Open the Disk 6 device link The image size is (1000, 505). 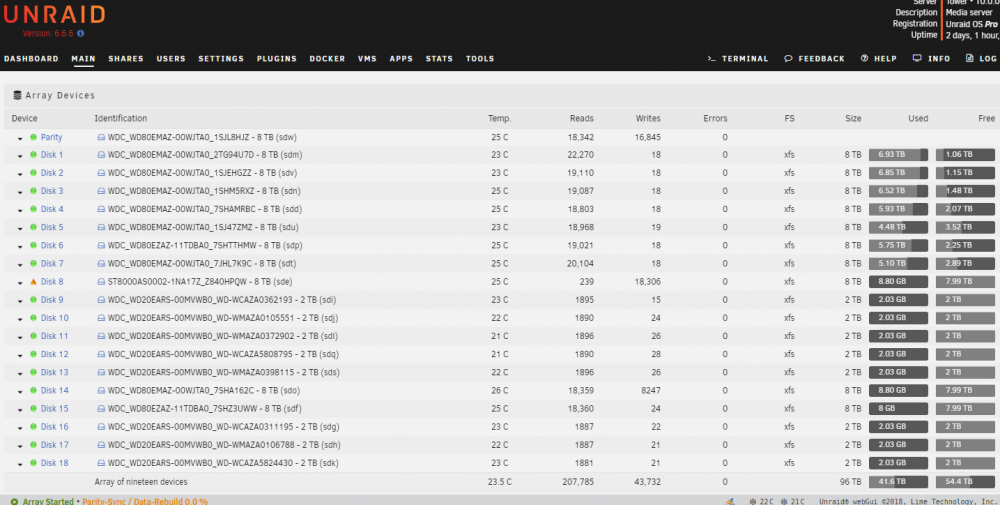coord(52,245)
